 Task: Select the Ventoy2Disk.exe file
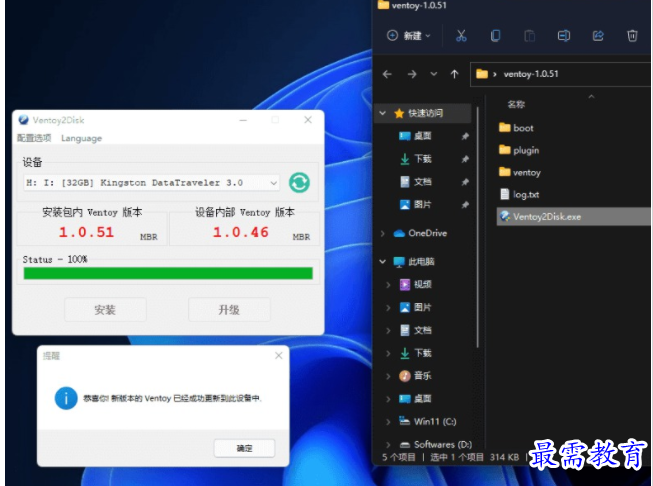[x=573, y=217]
